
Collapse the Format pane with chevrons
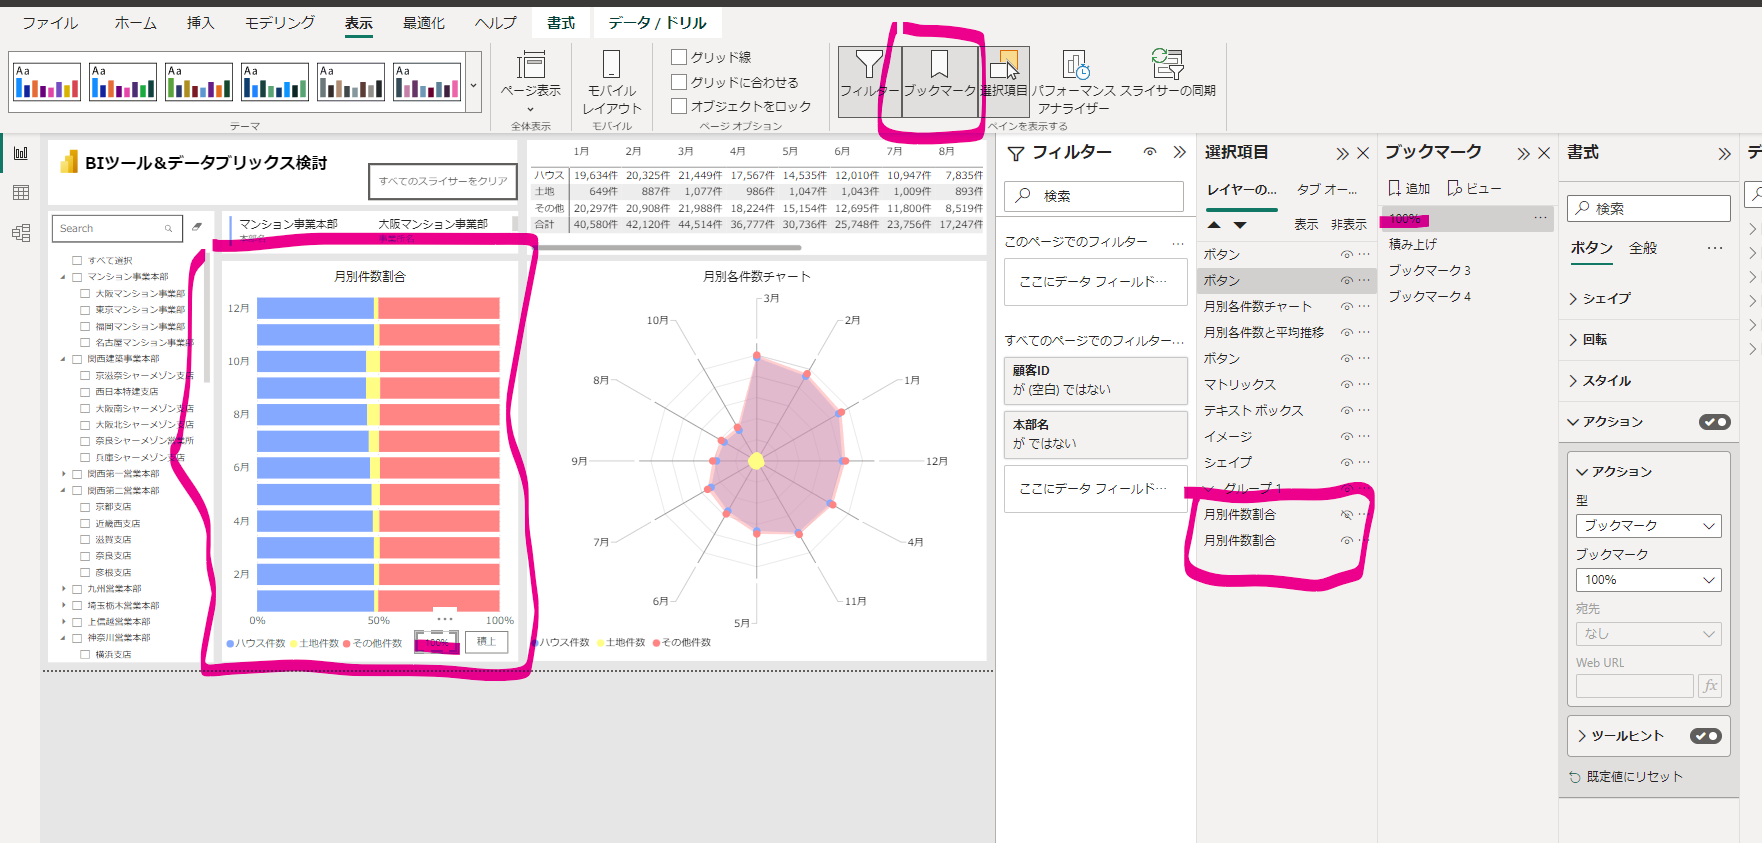1724,153
